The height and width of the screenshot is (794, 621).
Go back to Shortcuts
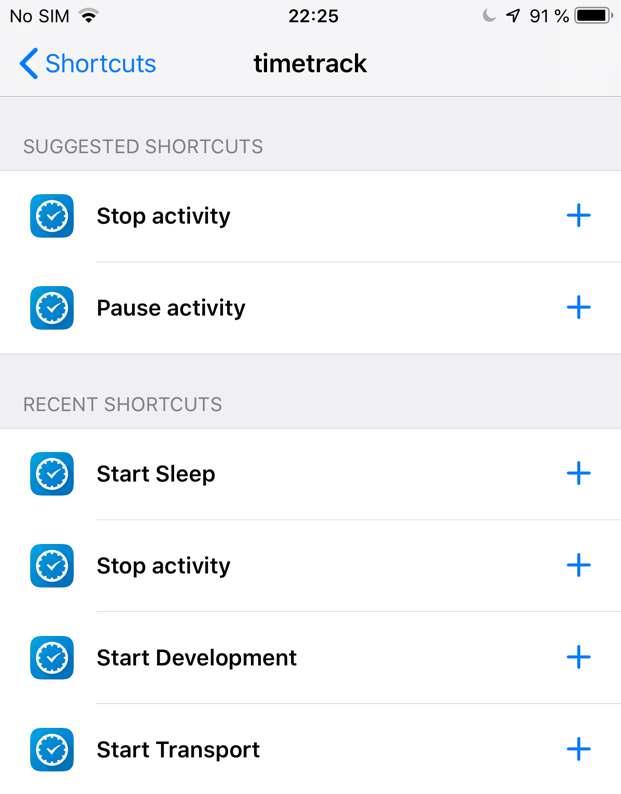88,63
